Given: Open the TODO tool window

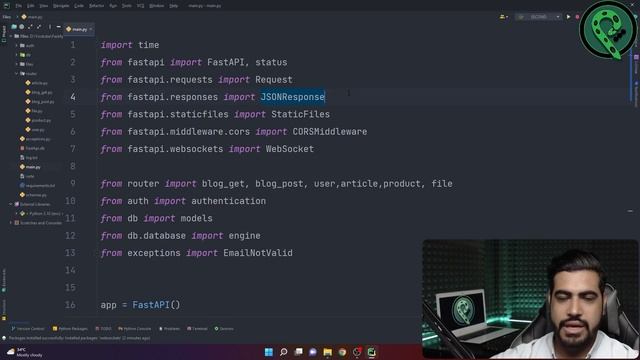Looking at the screenshot, I should pos(103,329).
